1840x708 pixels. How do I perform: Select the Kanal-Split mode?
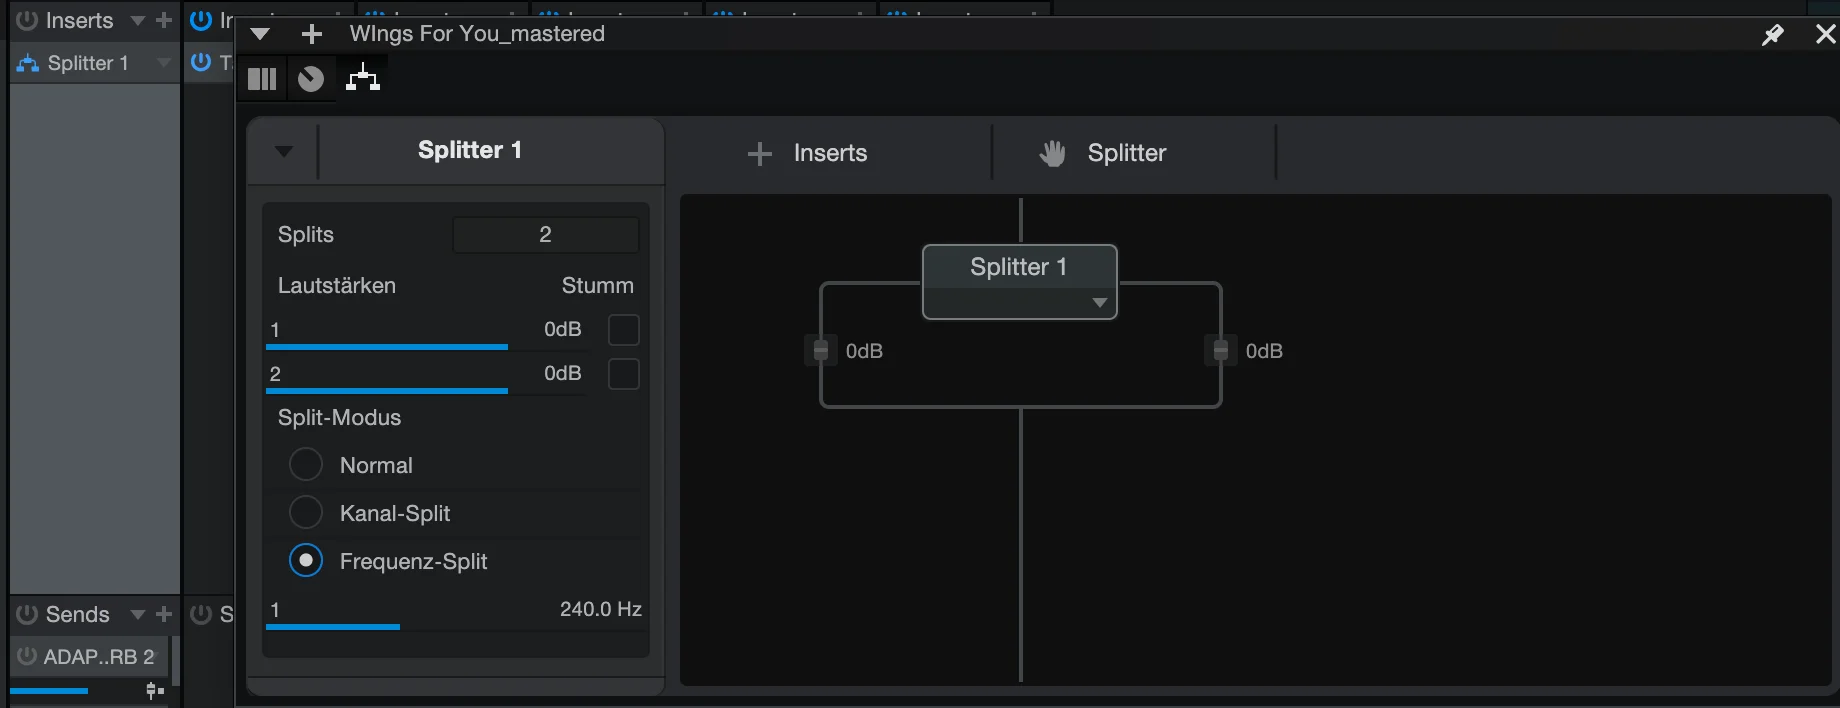[306, 513]
